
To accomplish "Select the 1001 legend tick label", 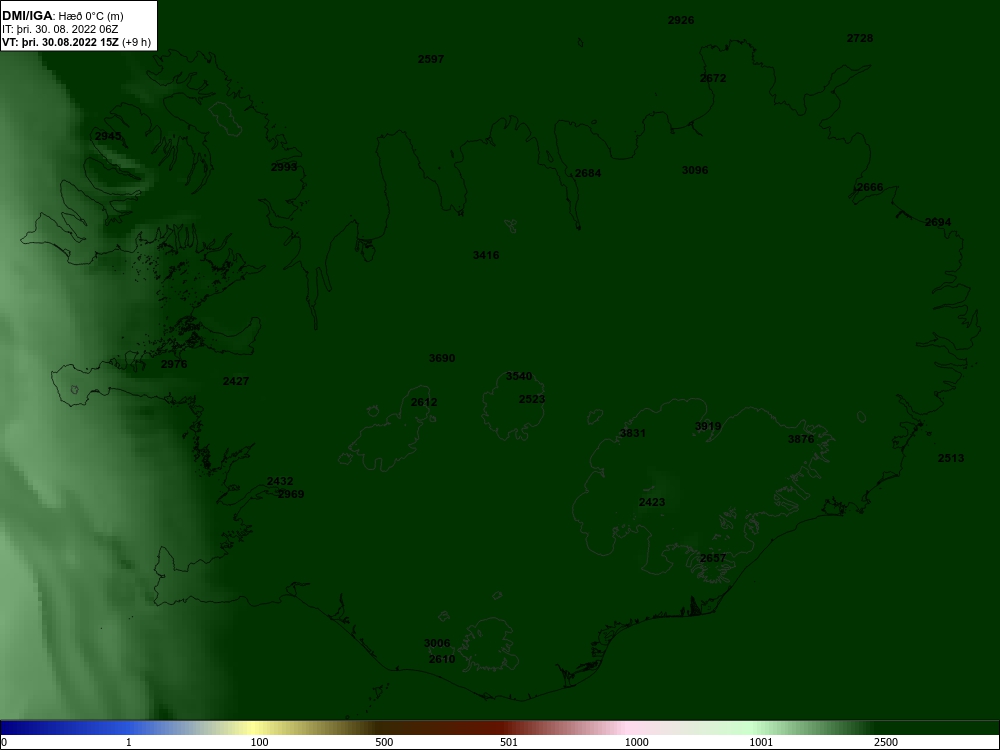I will pyautogui.click(x=761, y=742).
